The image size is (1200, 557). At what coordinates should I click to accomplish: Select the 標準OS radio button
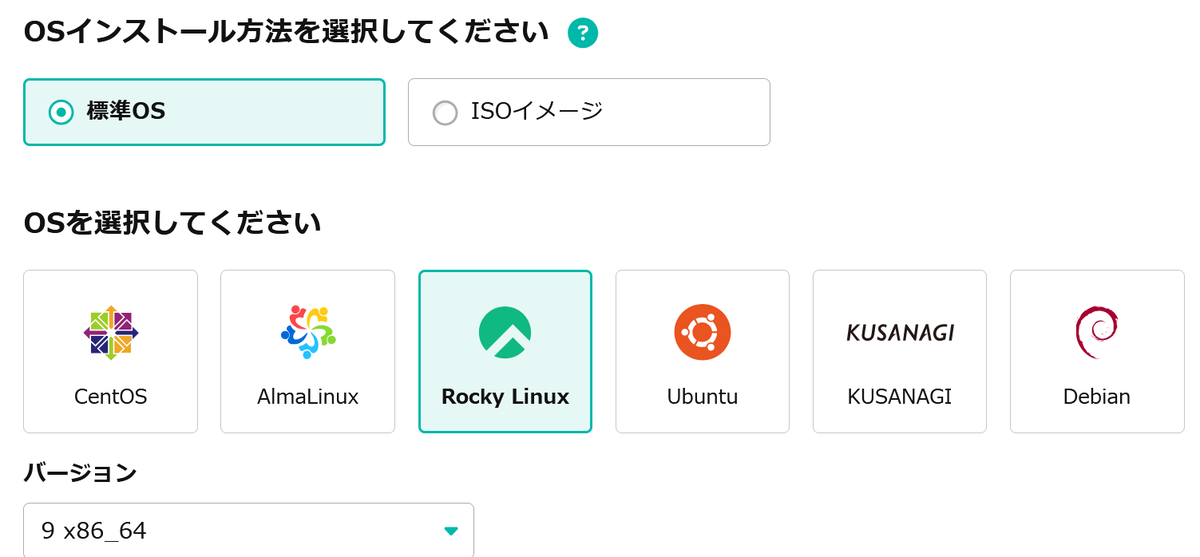[x=61, y=112]
